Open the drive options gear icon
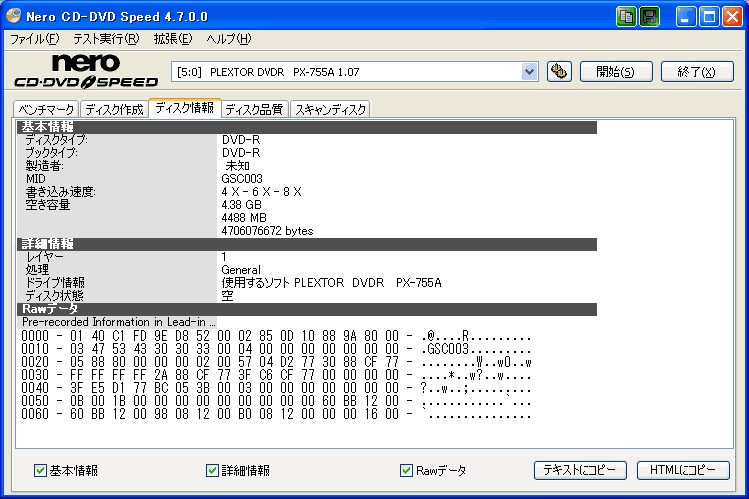The image size is (749, 499). click(x=559, y=72)
